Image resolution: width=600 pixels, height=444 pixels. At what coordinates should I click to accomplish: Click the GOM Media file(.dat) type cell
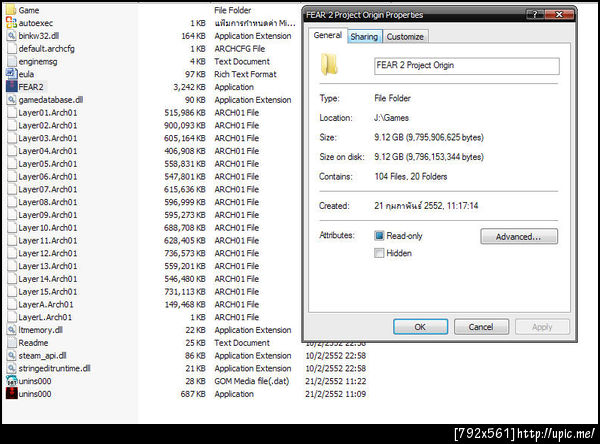tap(252, 381)
